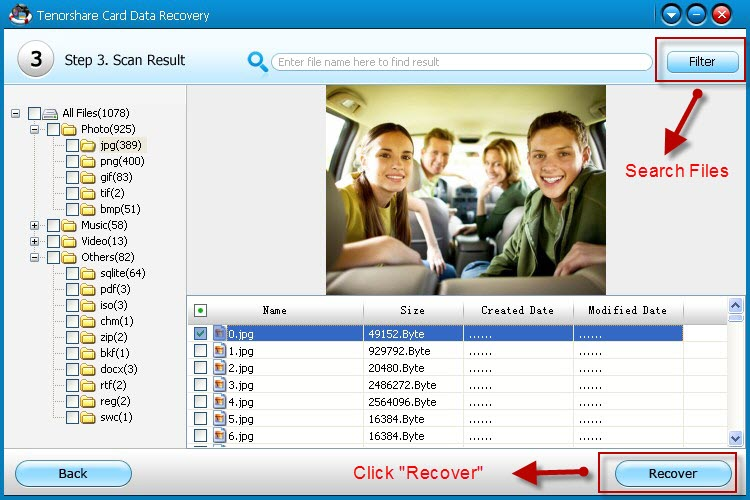Click the 4.jpg file icon
750x500 pixels.
[220, 402]
